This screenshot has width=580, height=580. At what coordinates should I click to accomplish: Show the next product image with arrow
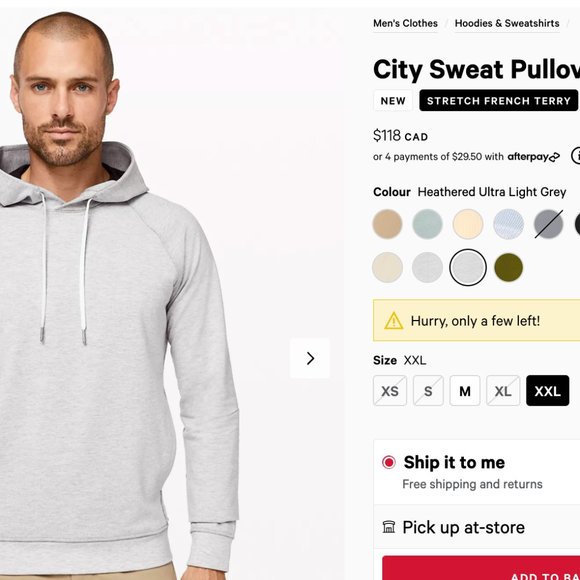310,358
